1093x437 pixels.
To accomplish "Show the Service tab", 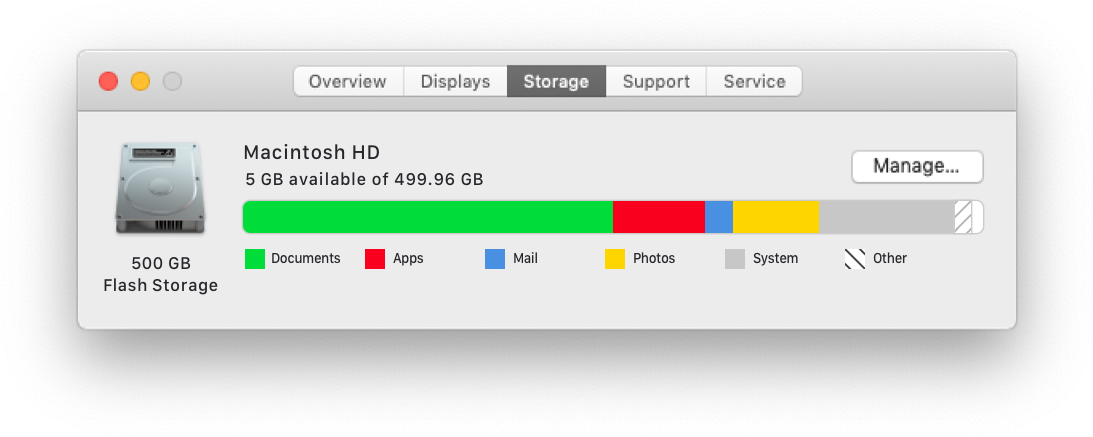I will [754, 82].
